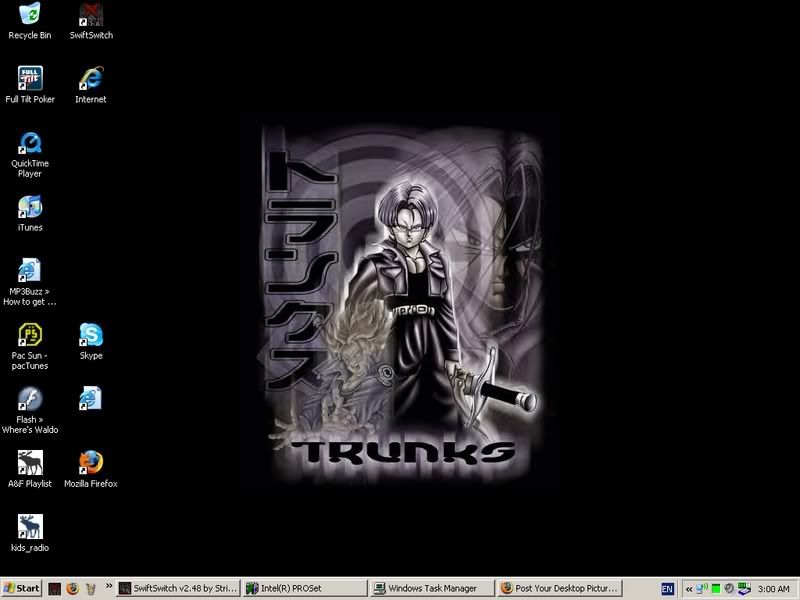Switch to Intel(R) PROSet taskbar window
This screenshot has width=800, height=600.
(x=305, y=588)
